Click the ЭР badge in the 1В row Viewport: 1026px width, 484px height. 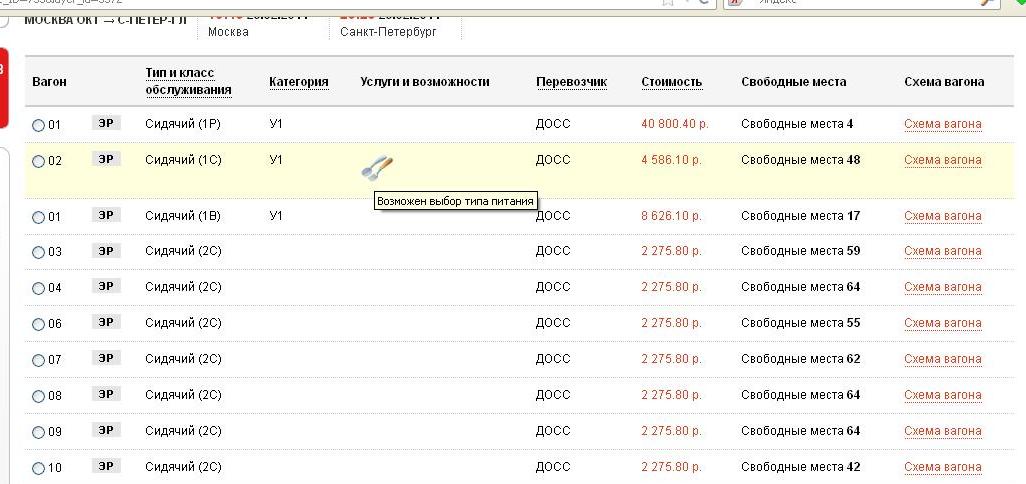pyautogui.click(x=106, y=215)
